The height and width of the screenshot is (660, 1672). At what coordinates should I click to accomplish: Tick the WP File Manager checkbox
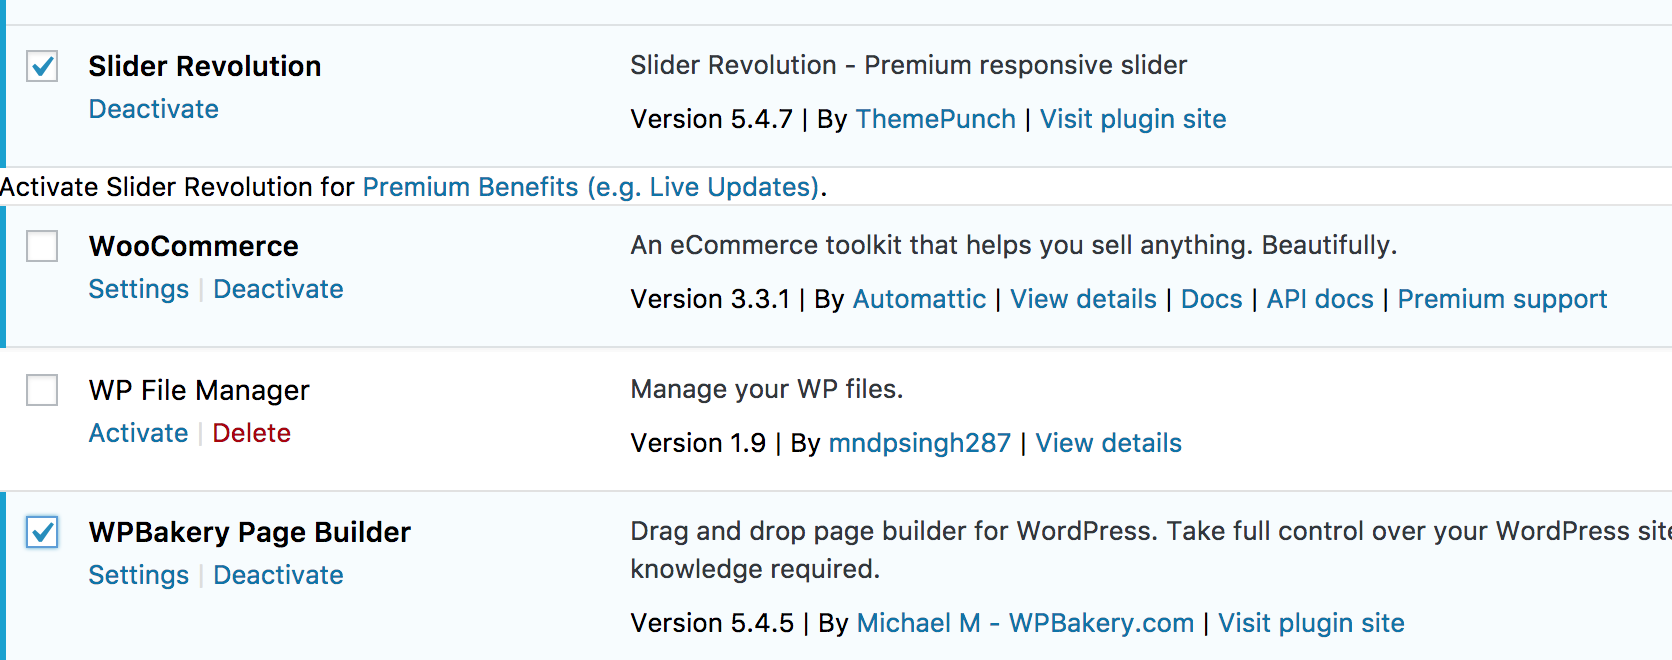pos(42,390)
